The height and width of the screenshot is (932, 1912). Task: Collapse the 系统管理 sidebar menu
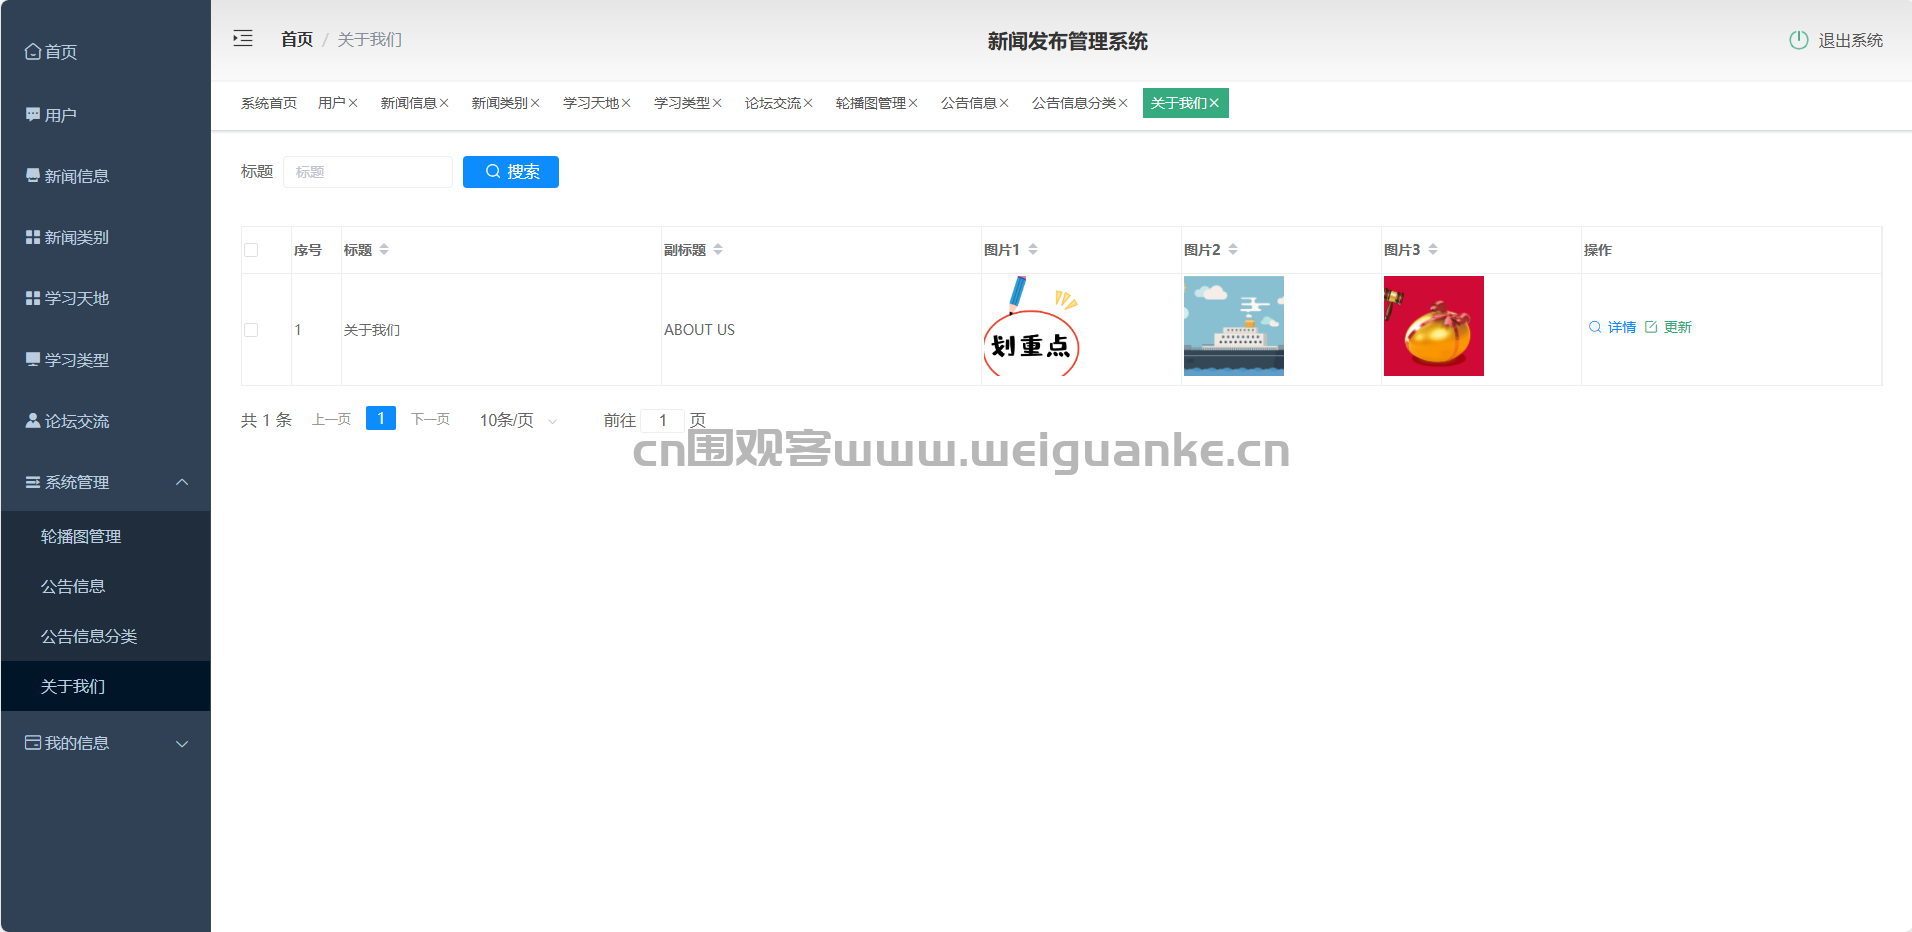click(182, 482)
